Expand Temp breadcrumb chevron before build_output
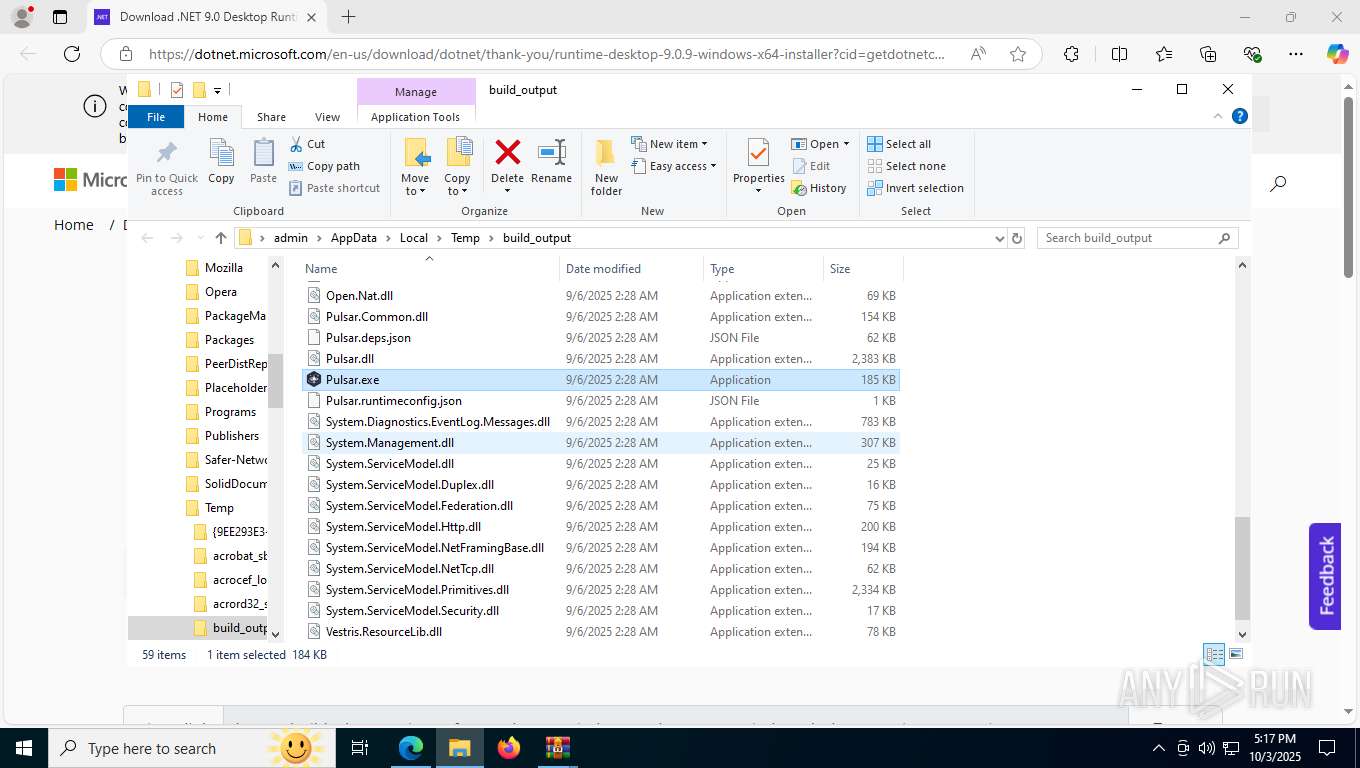 491,238
